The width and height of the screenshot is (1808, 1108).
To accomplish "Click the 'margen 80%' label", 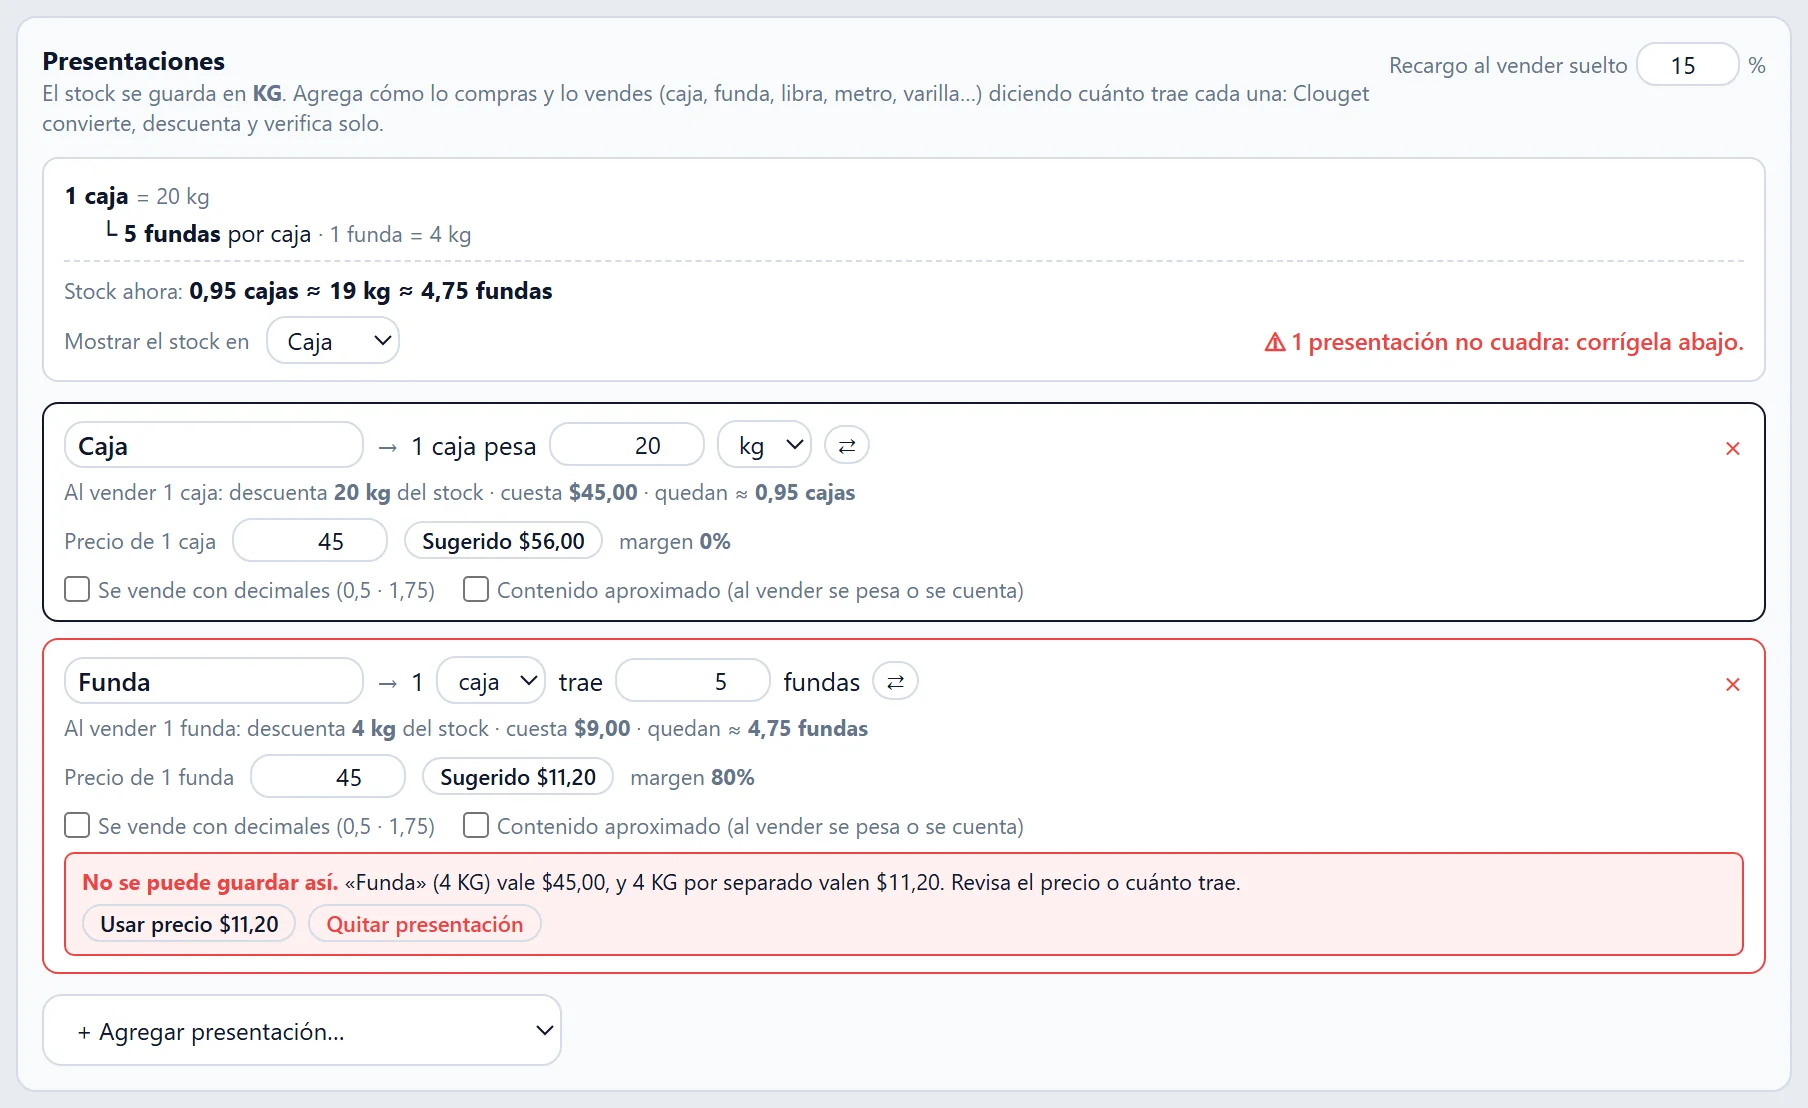I will point(692,777).
